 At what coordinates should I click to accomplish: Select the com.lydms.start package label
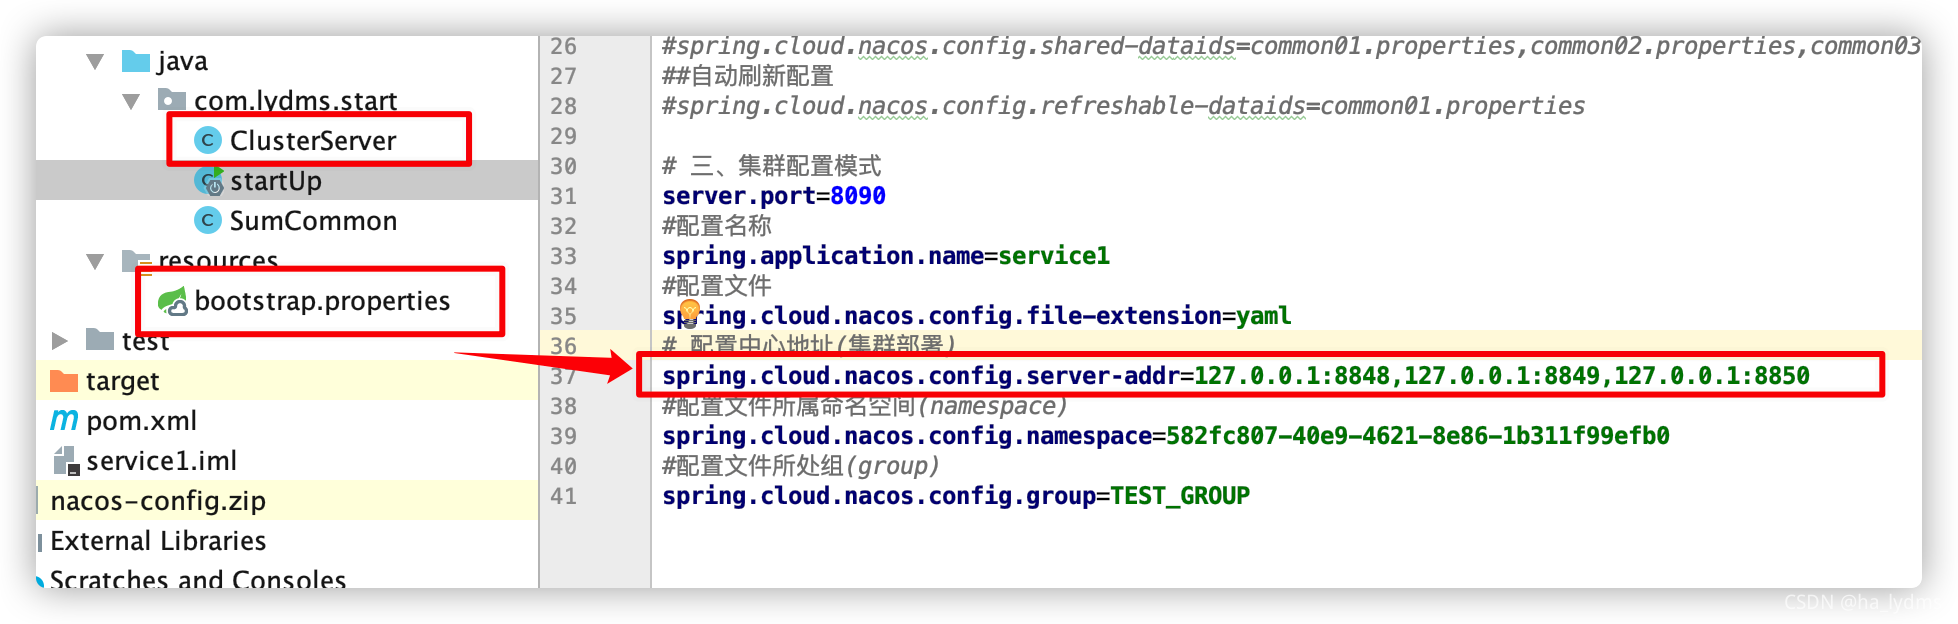pos(295,101)
